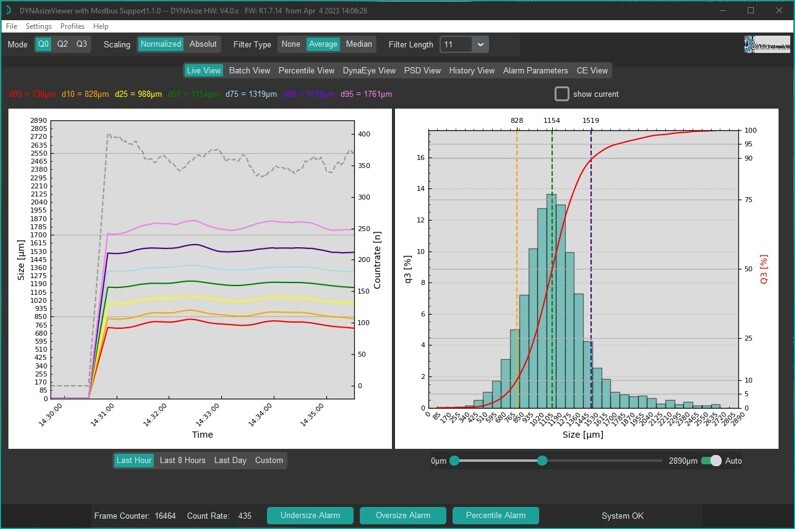Click the Percentile Alarm button
Image resolution: width=795 pixels, height=529 pixels.
click(x=495, y=515)
